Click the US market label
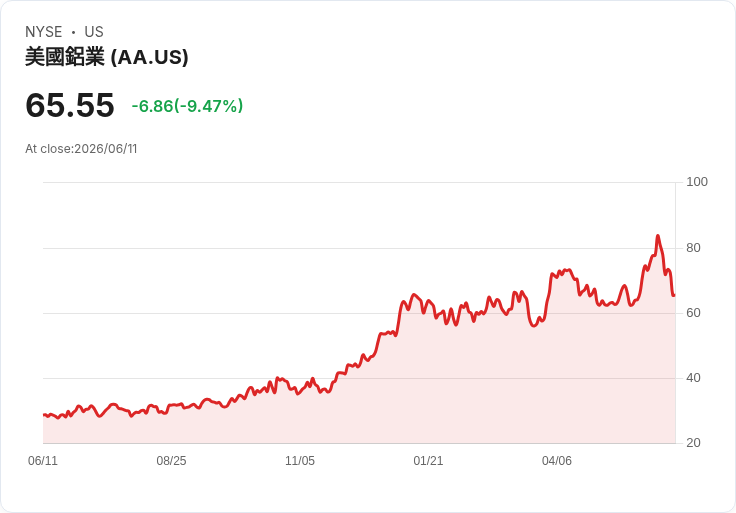736x513 pixels. [94, 32]
